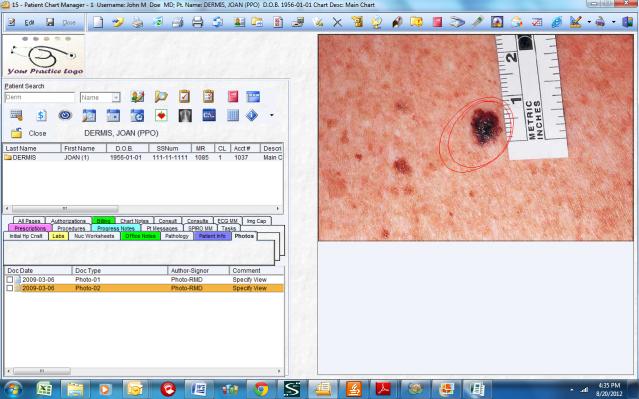Select the DERMIS patient row

[143, 157]
